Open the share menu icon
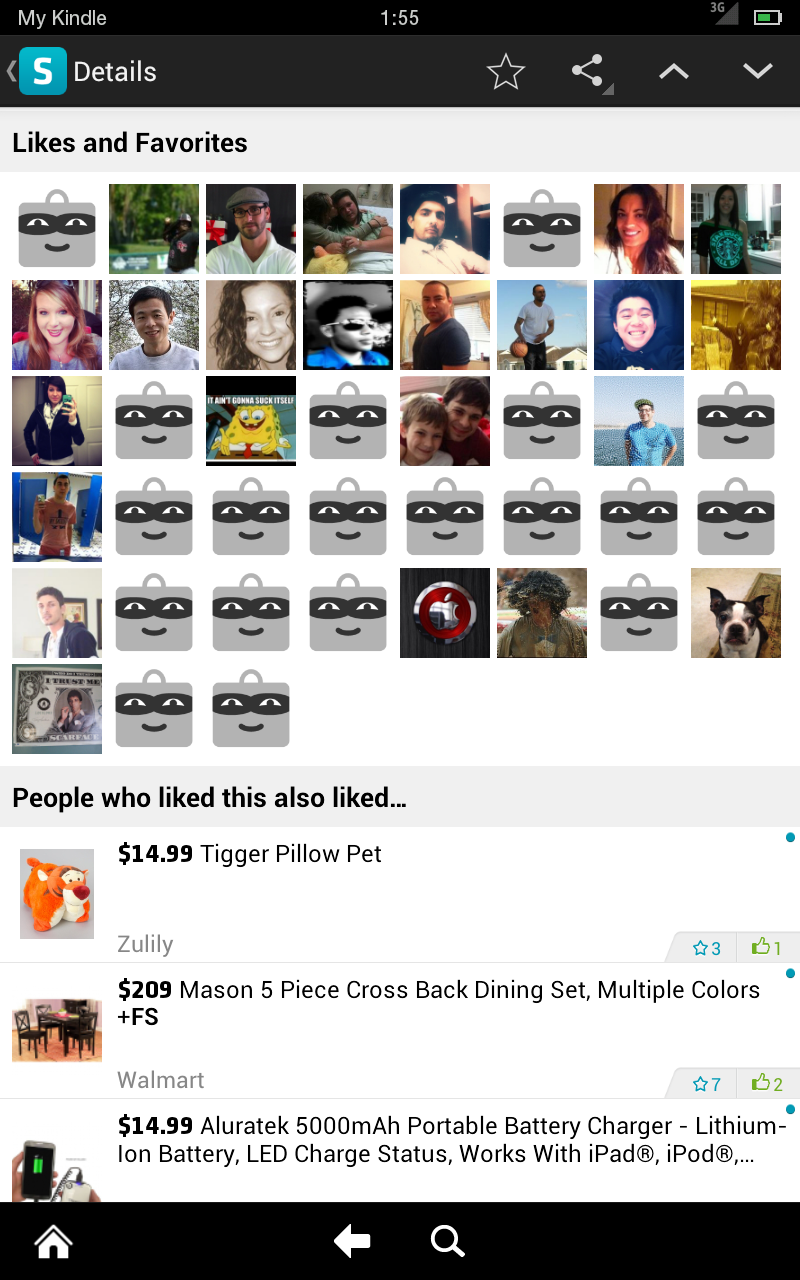The width and height of the screenshot is (800, 1280). pos(588,72)
